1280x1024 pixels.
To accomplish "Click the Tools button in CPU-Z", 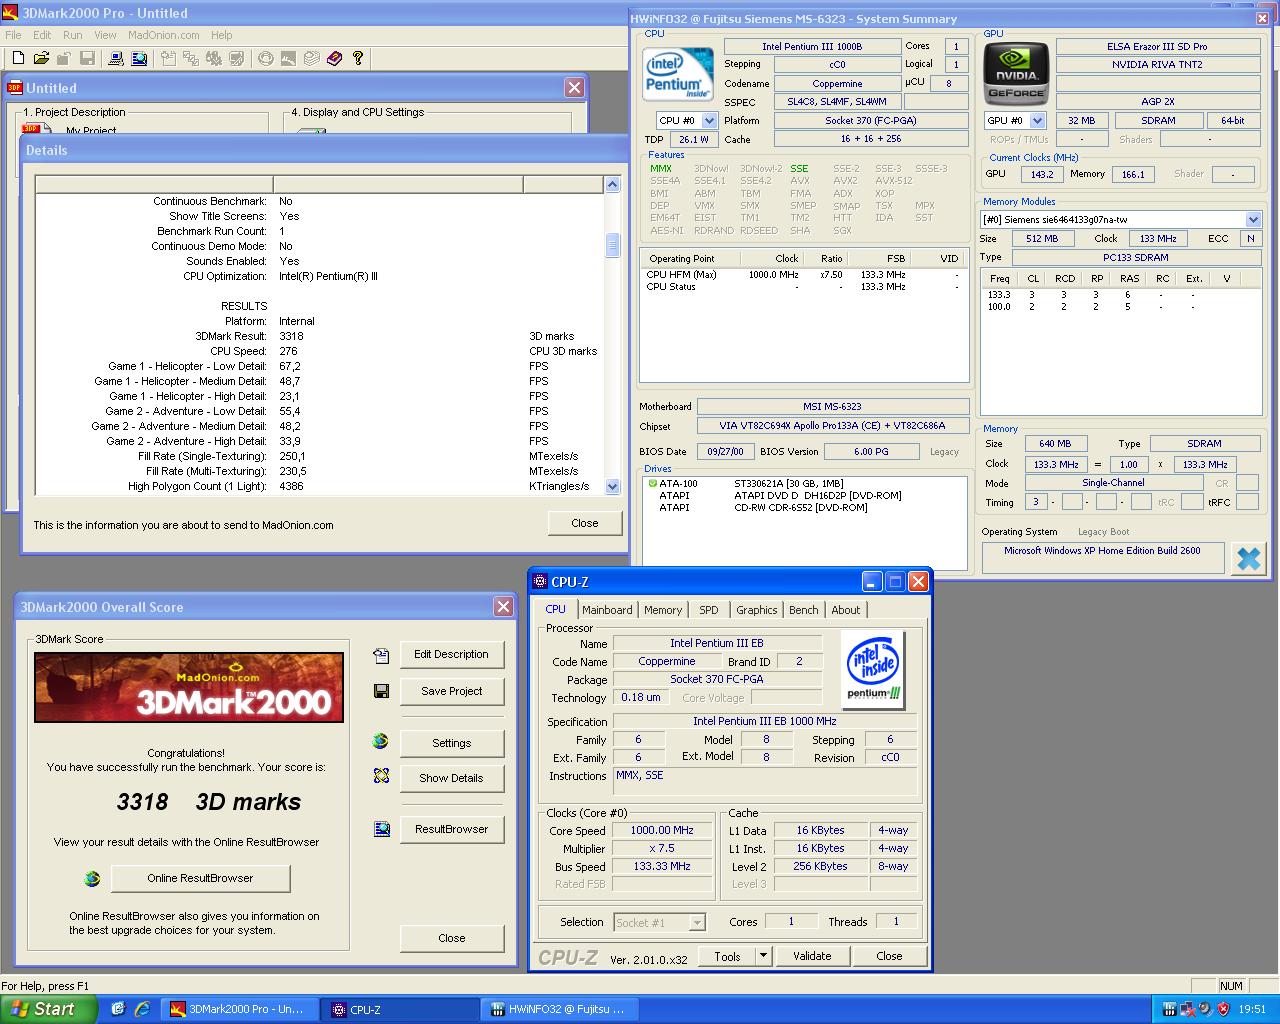I will coord(727,956).
